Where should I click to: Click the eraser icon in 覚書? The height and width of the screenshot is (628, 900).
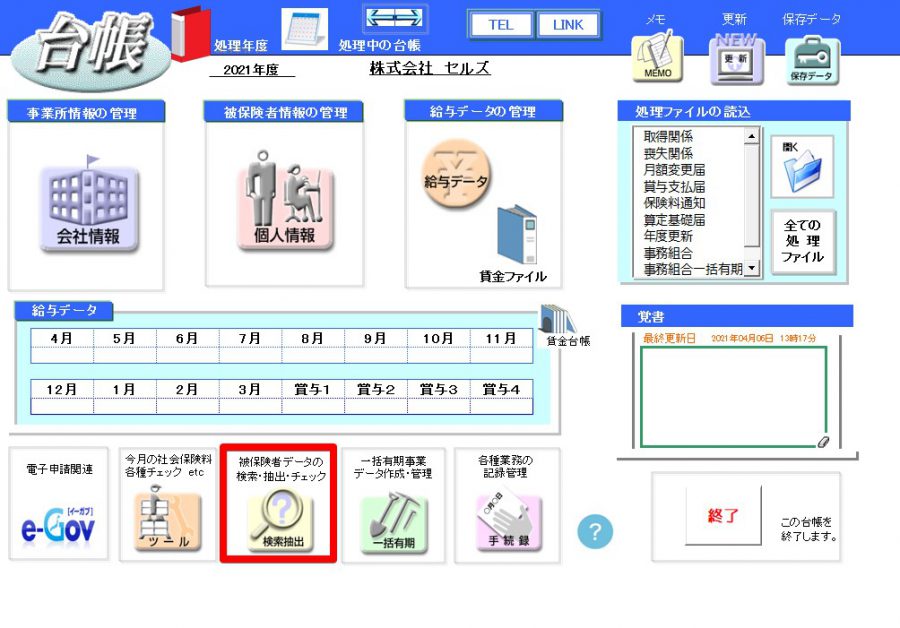823,441
